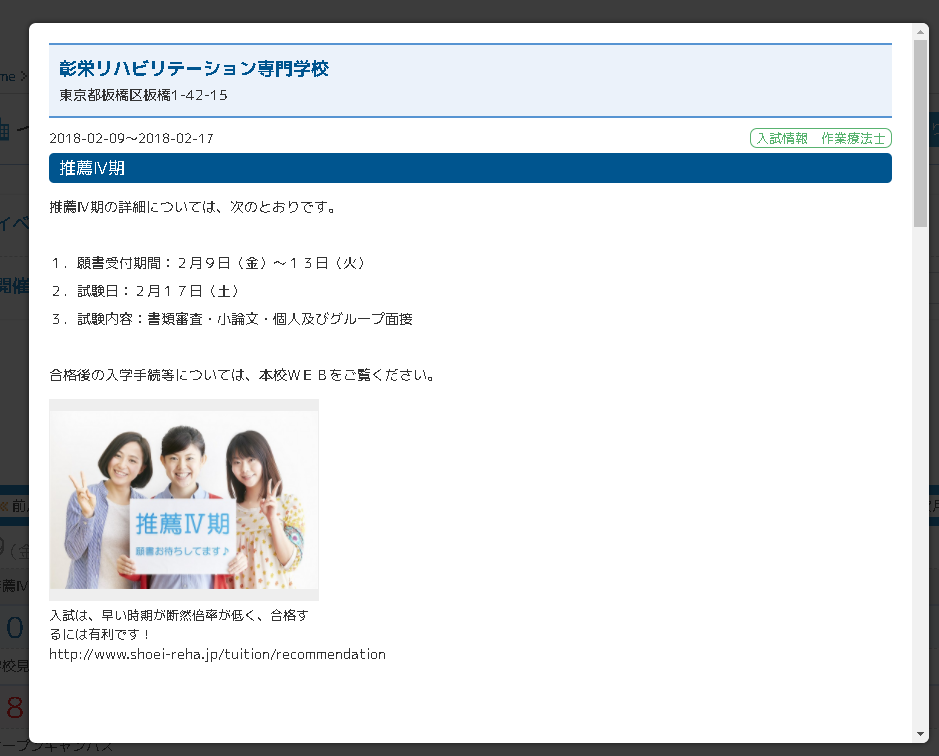Click the 推薦IV期 blue heading bar
939x756 pixels.
pyautogui.click(x=470, y=168)
